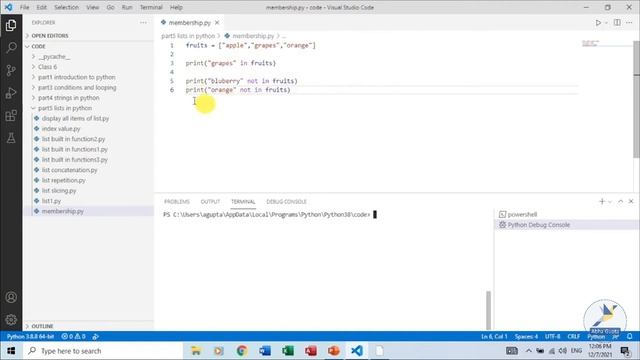Click the editor vertical scrollbar
Image resolution: width=640 pixels, height=360 pixels.
pyautogui.click(x=636, y=99)
